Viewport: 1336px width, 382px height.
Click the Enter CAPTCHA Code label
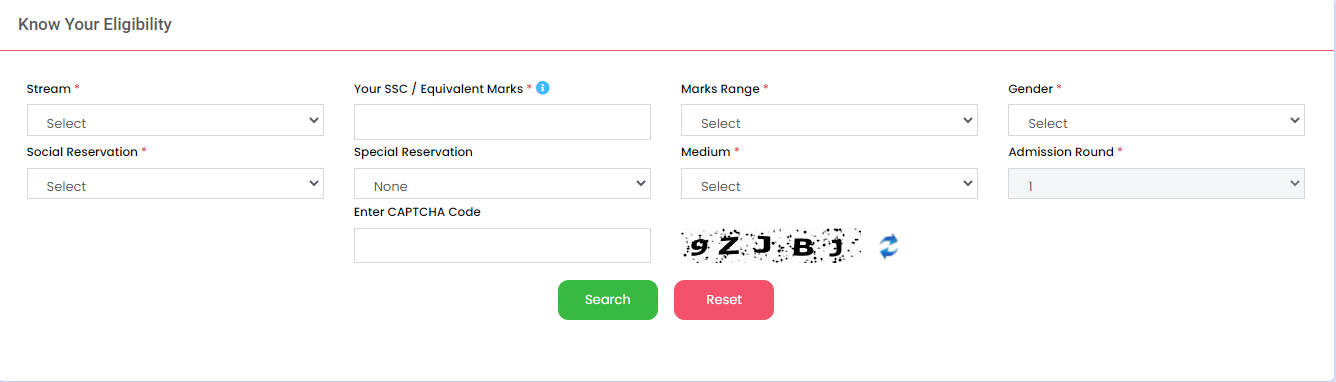click(417, 212)
